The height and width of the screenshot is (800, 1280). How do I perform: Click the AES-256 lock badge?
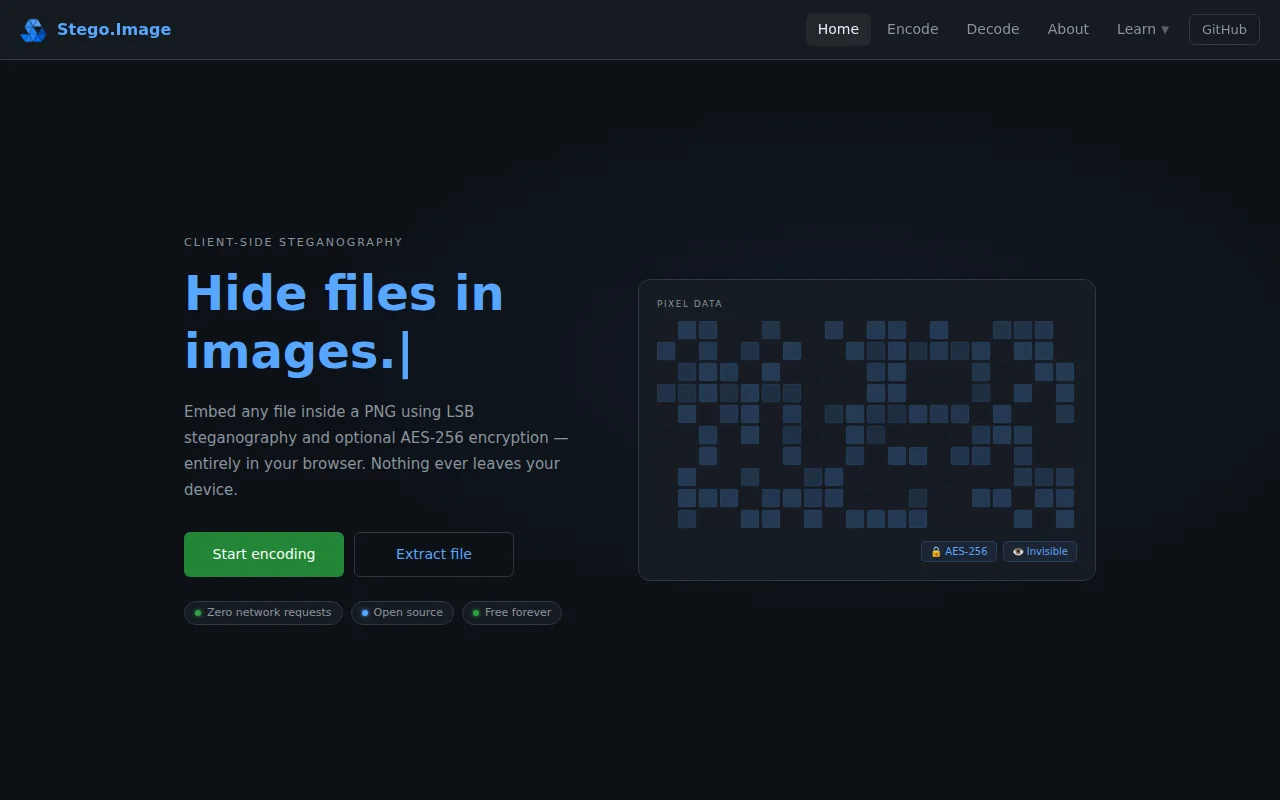pyautogui.click(x=959, y=551)
